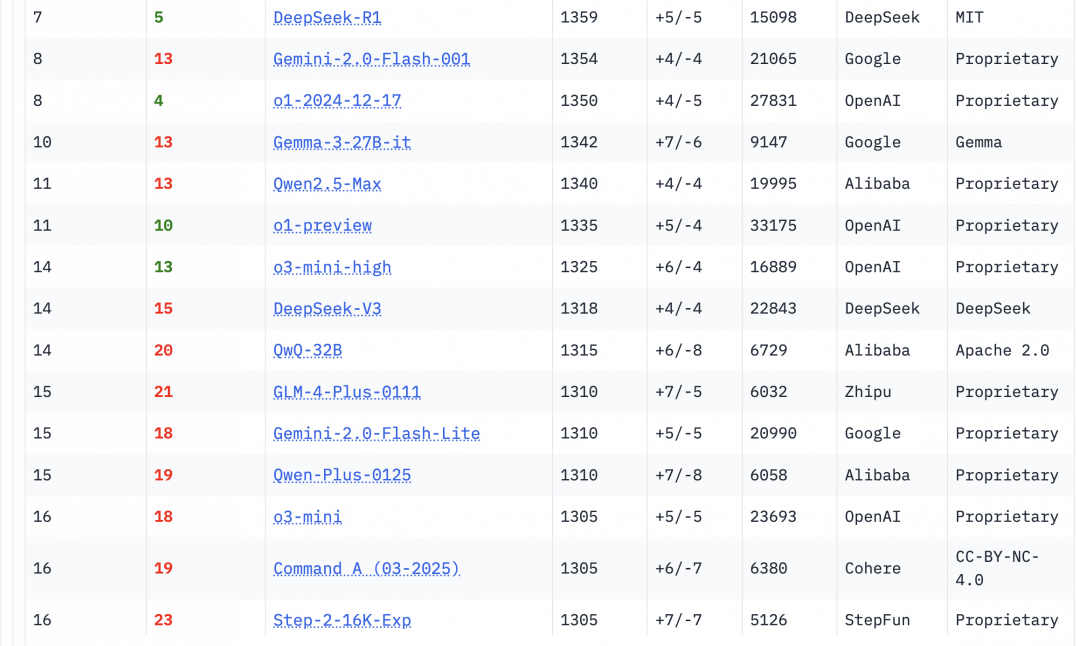Click the red rank number 15
The height and width of the screenshot is (646, 1077).
tap(163, 309)
